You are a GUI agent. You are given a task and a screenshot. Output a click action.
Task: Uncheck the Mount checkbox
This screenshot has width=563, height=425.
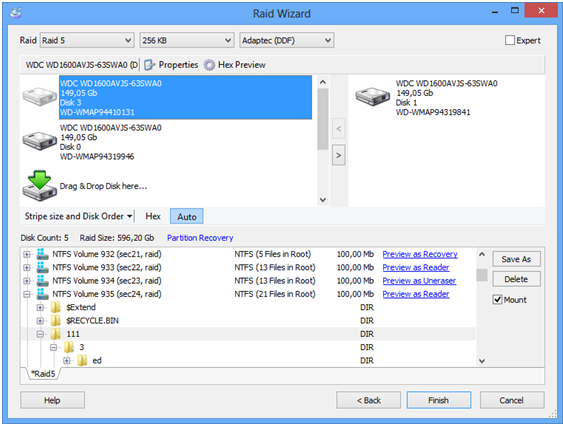(x=497, y=299)
